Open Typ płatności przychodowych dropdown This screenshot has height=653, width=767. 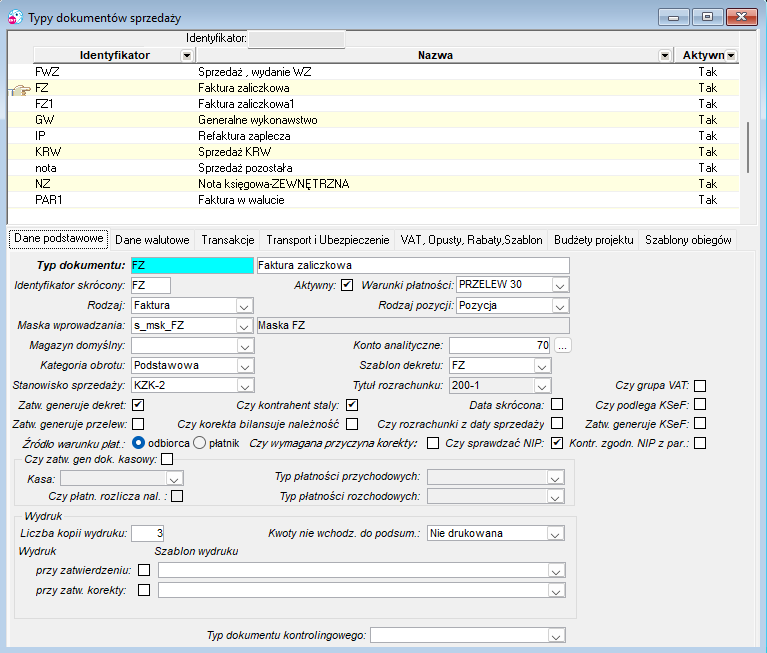click(x=555, y=477)
